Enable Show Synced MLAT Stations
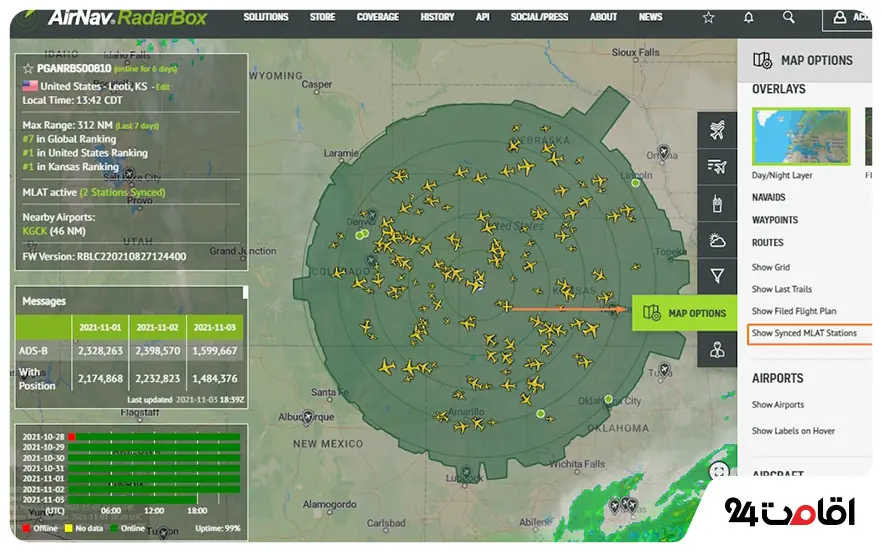This screenshot has width=882, height=552. pyautogui.click(x=804, y=333)
